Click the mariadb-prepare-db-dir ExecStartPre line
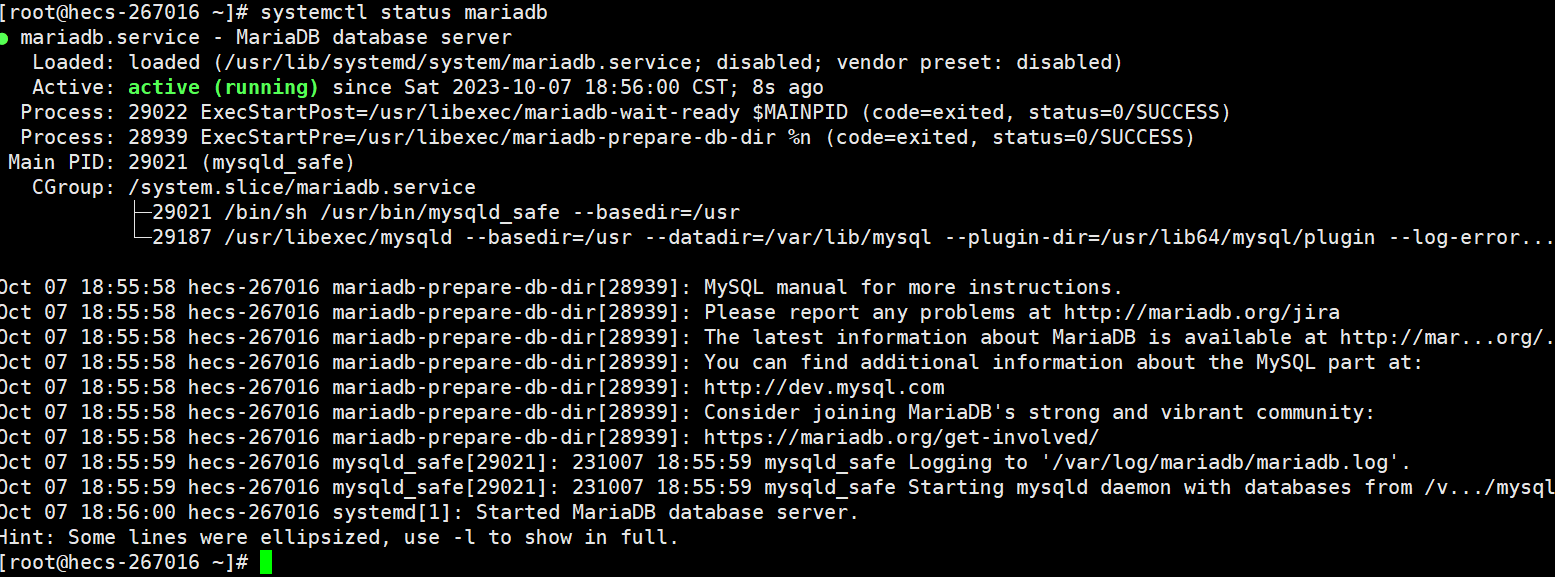Viewport: 1555px width, 577px height. tap(608, 137)
